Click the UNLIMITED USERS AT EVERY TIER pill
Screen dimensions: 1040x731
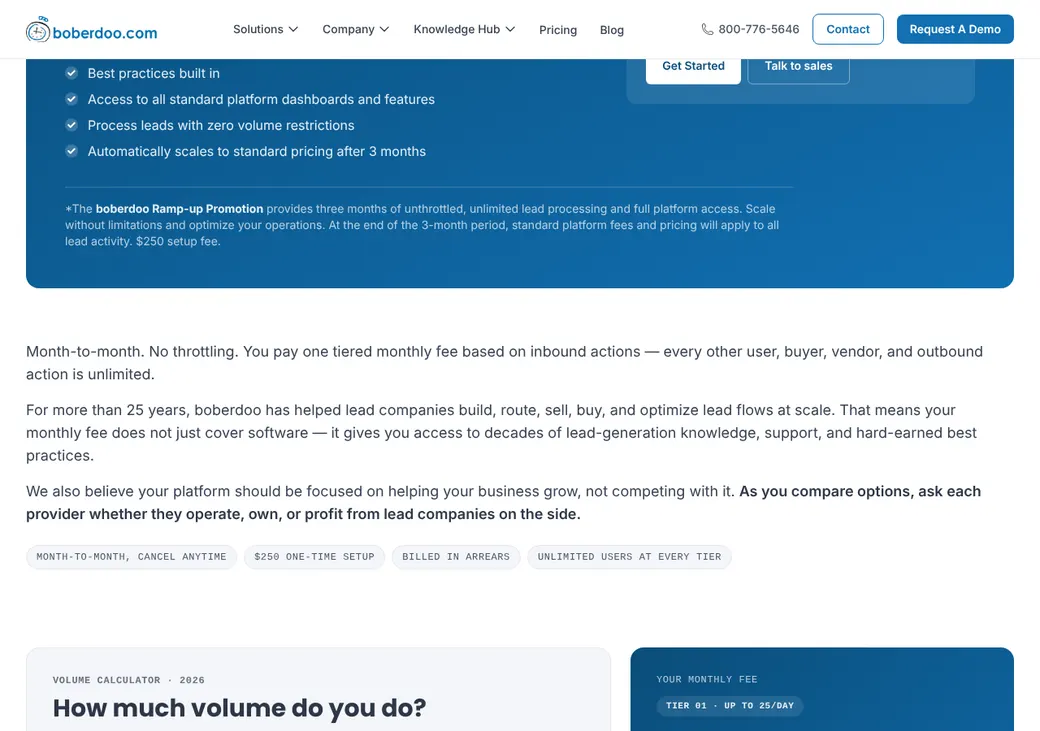coord(629,557)
